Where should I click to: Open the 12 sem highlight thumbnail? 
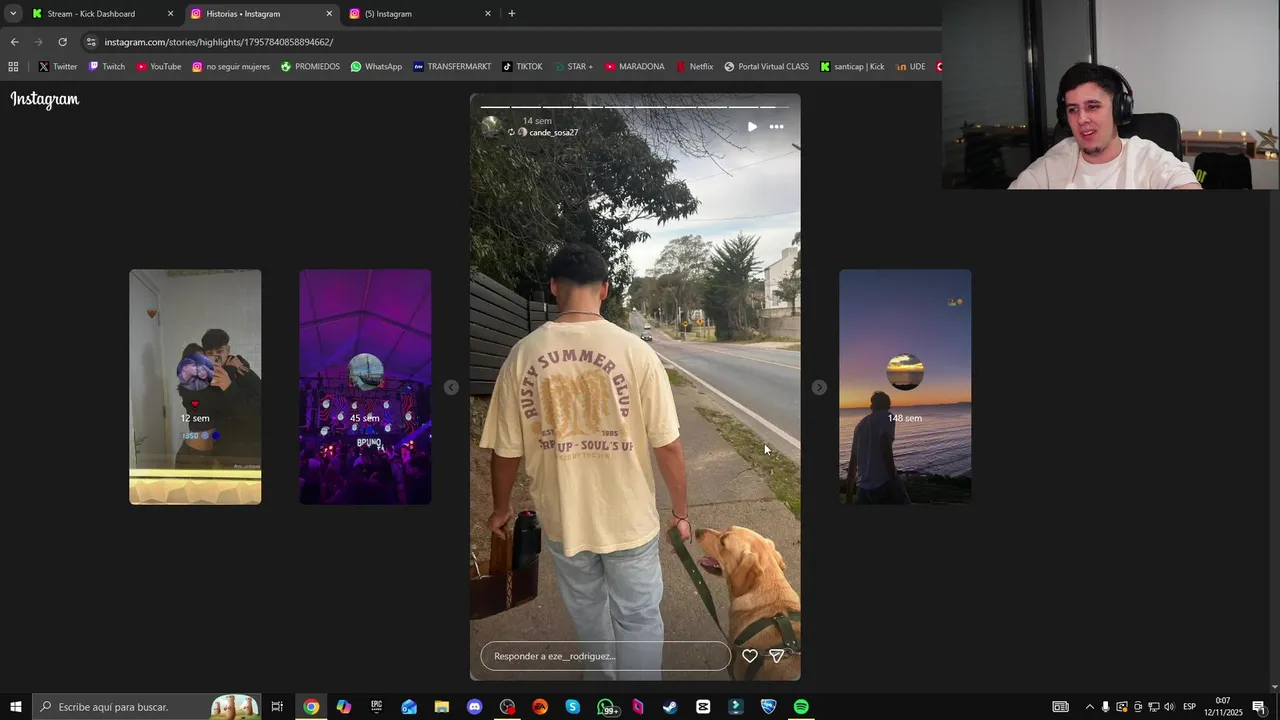[x=195, y=387]
